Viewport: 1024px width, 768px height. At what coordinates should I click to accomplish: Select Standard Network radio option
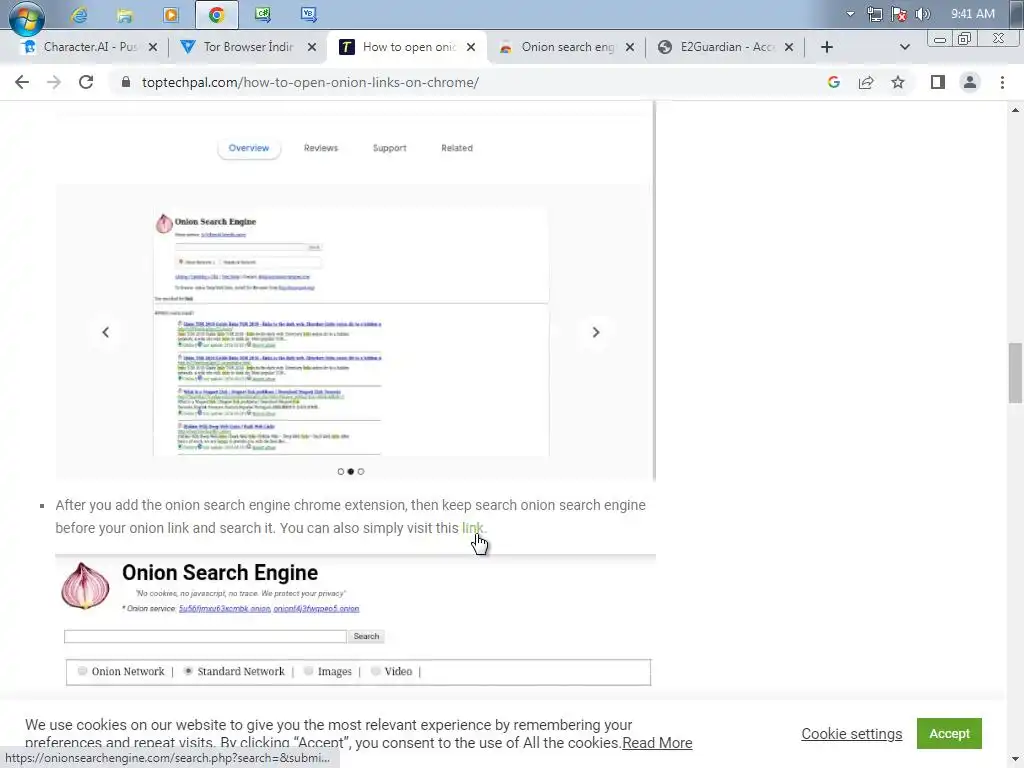[188, 671]
